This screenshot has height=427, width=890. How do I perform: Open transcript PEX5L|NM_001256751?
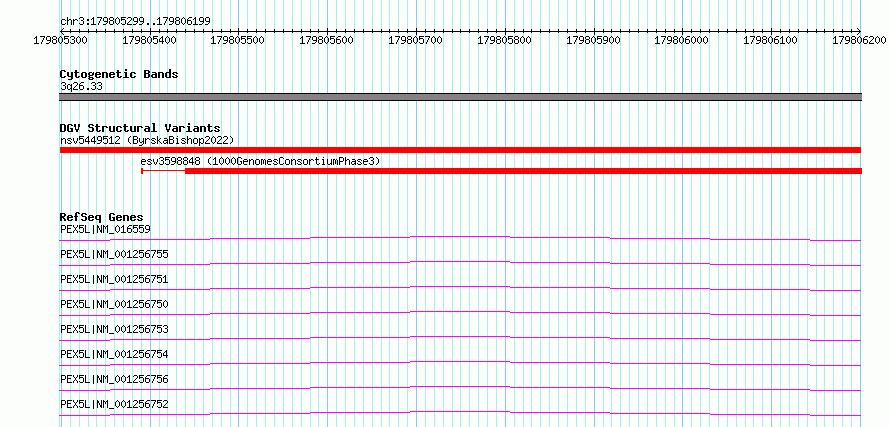pyautogui.click(x=114, y=279)
